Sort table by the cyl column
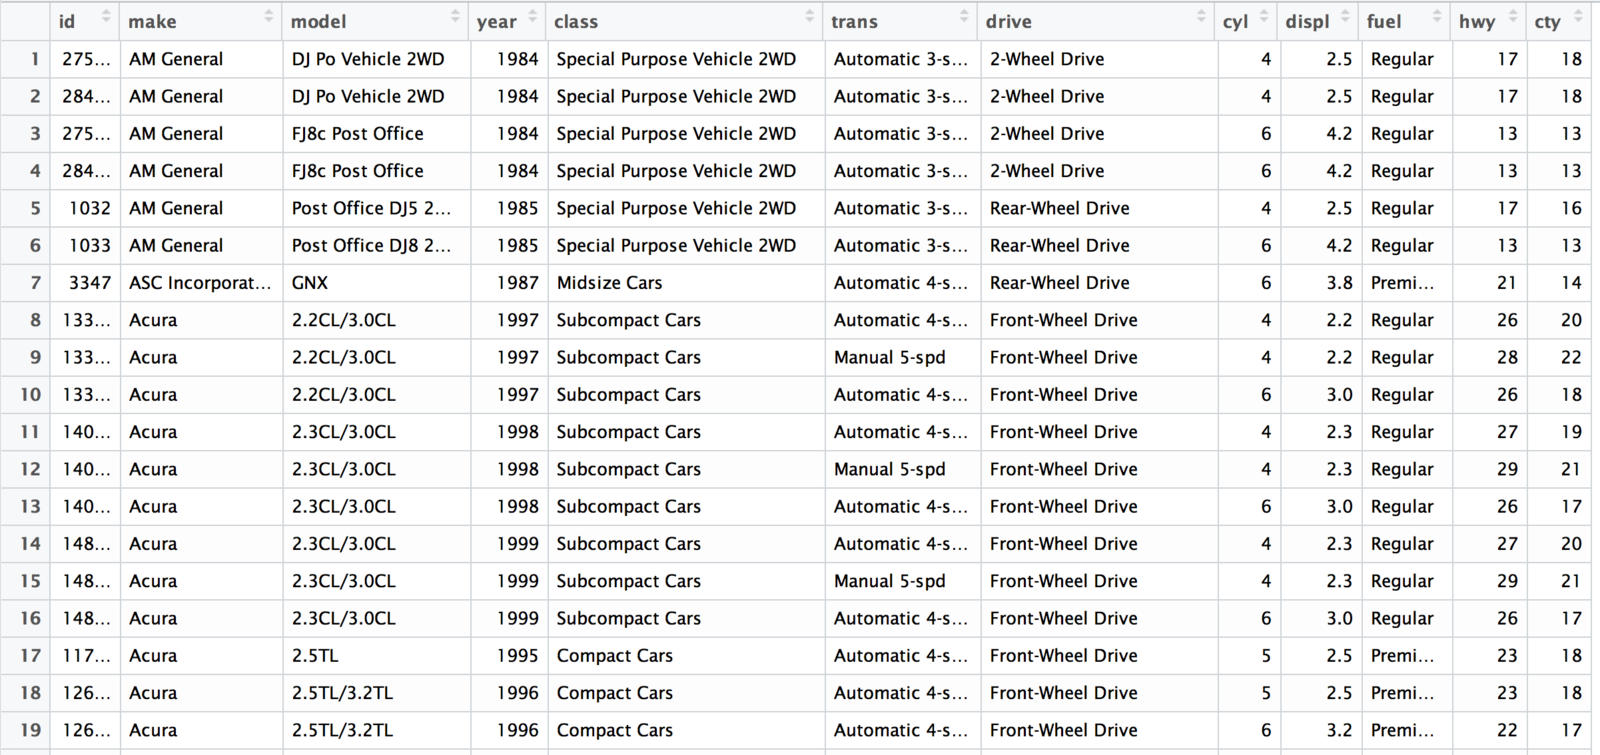 pyautogui.click(x=1264, y=17)
